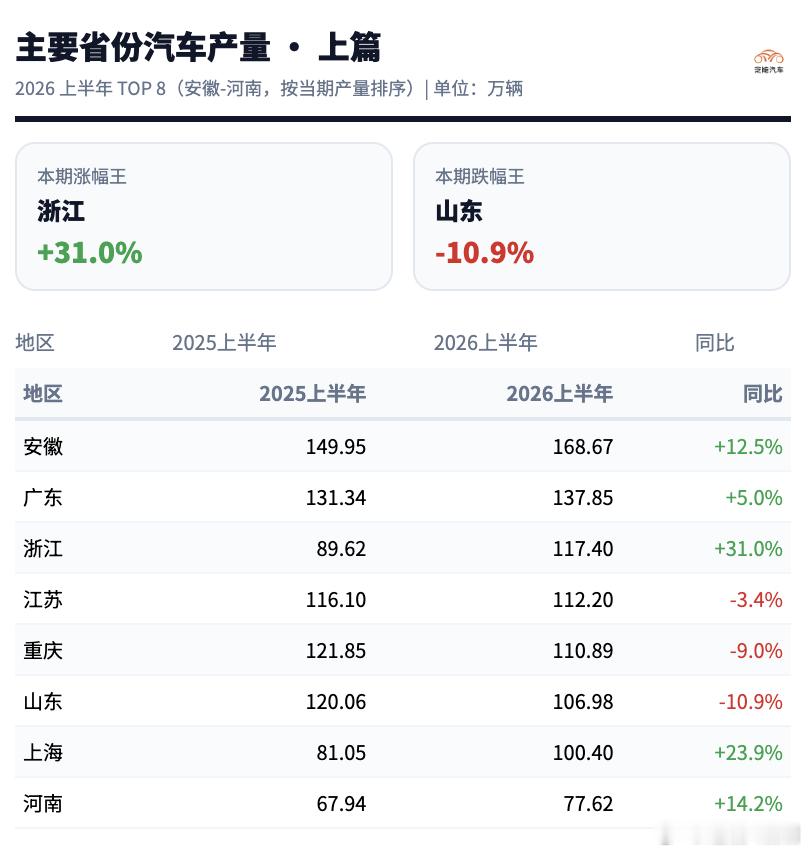Click the light gray 2026上半年 label
808x854 pixels.
pyautogui.click(x=486, y=343)
